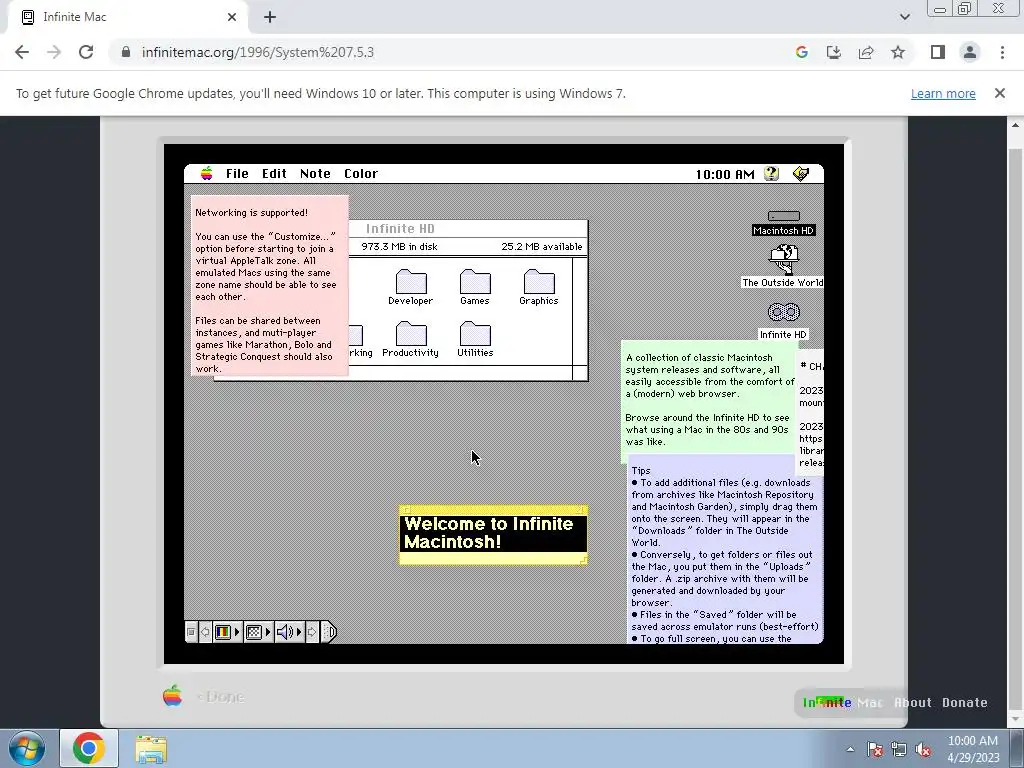Open Windows Explorer from taskbar

(x=152, y=748)
